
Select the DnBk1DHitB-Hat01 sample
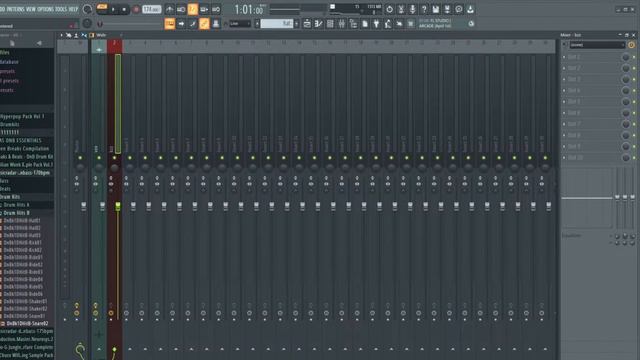click(x=22, y=221)
